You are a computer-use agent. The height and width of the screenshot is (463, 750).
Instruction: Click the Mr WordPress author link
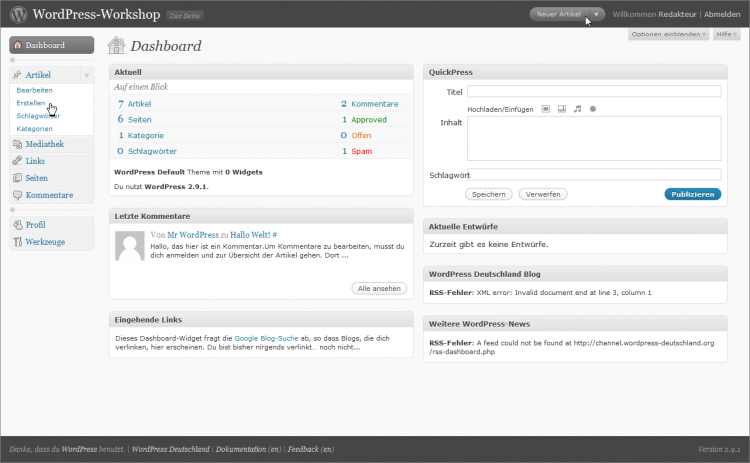click(193, 235)
